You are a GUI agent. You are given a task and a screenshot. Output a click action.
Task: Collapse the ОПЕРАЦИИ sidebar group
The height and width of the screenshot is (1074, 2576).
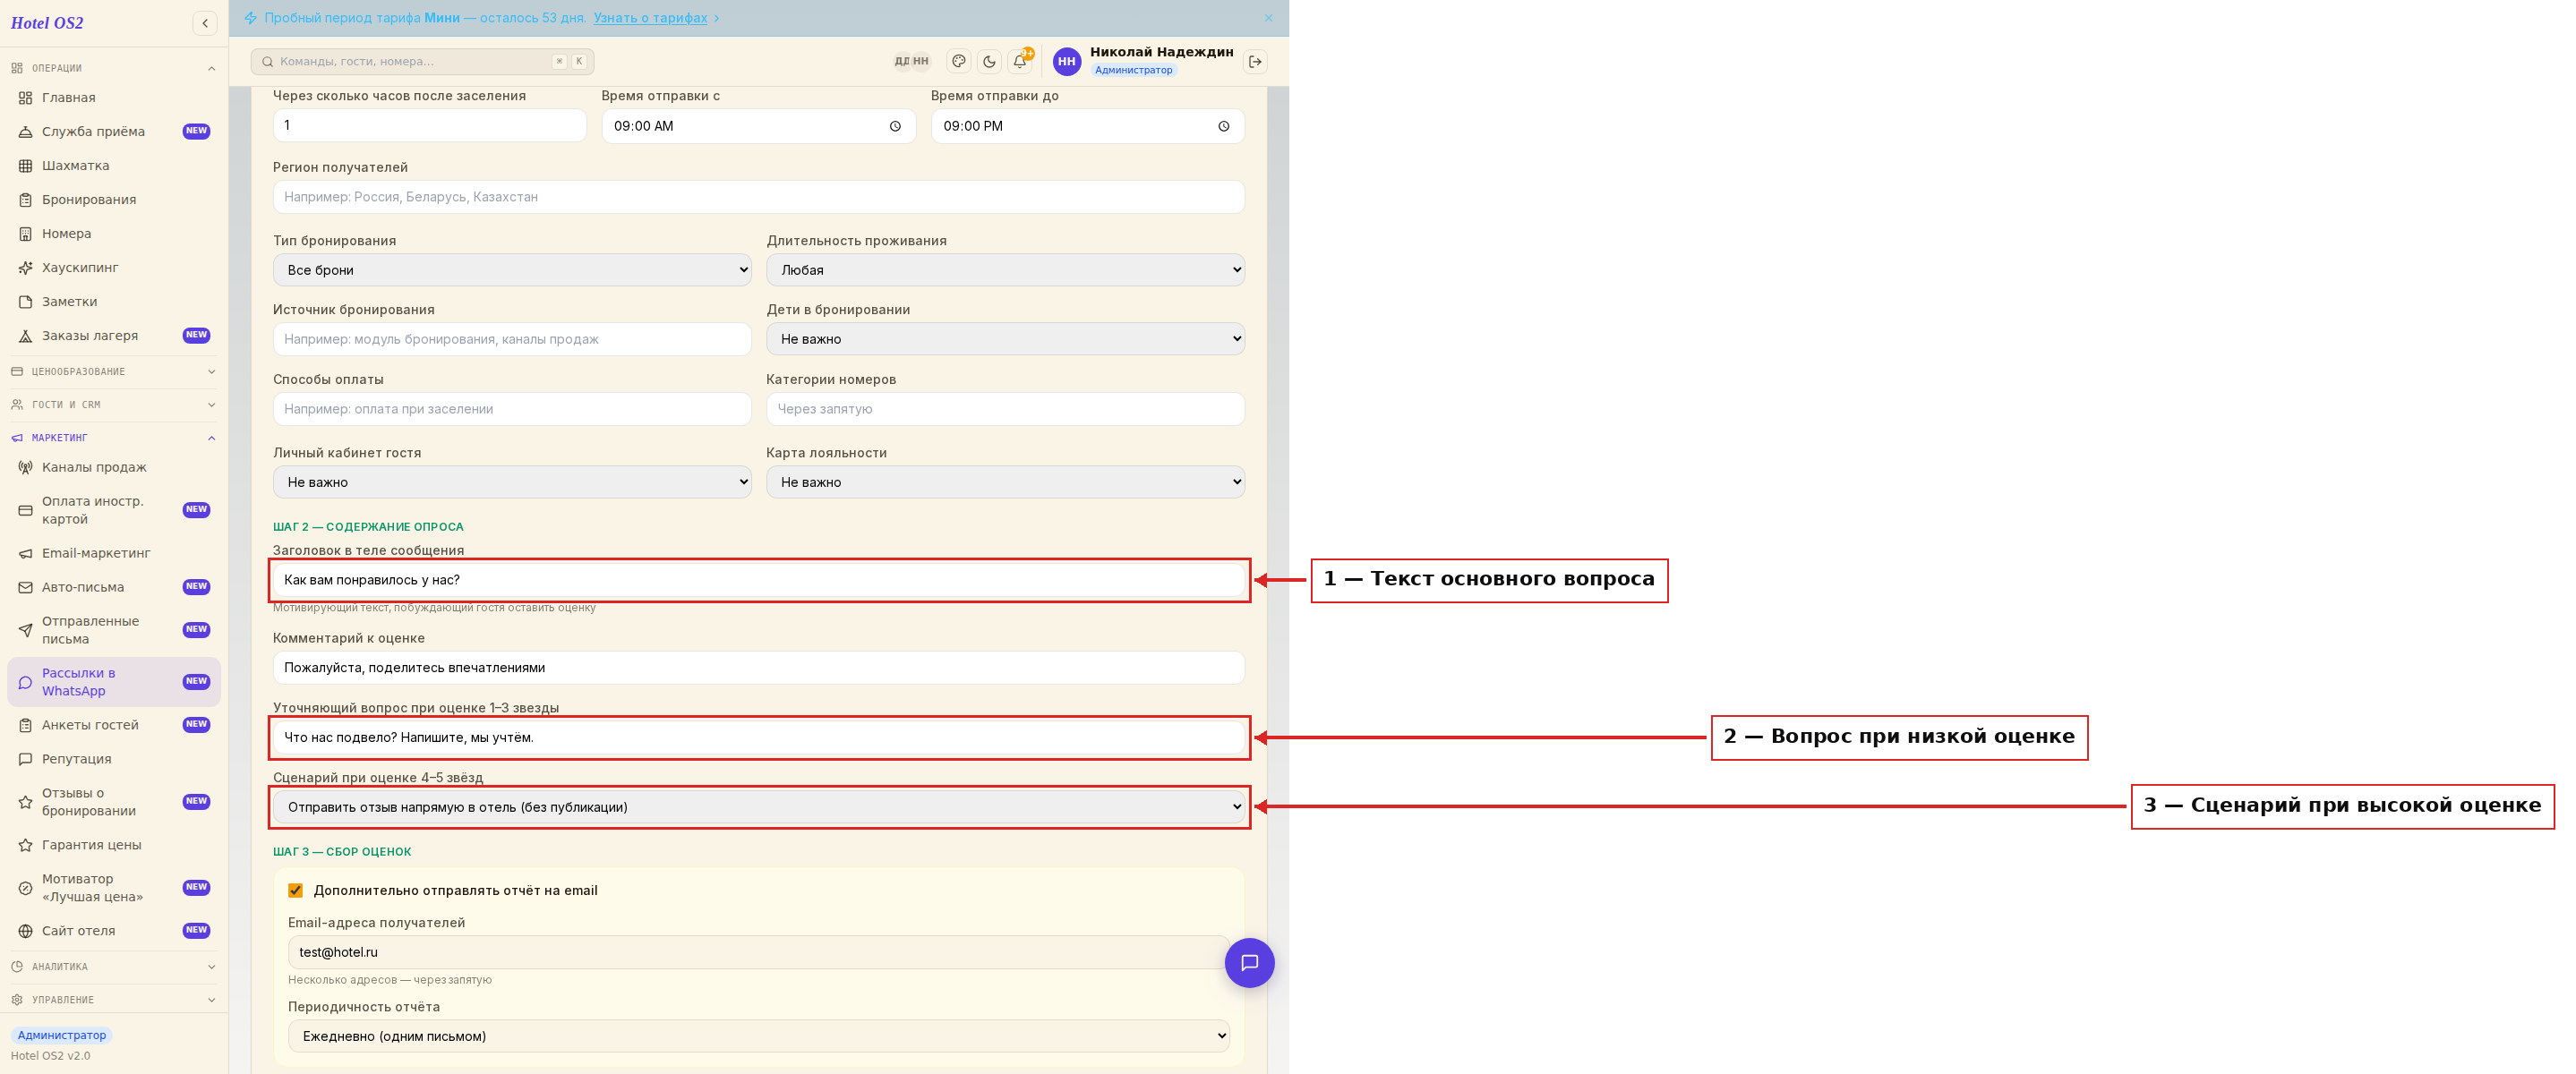pyautogui.click(x=114, y=68)
